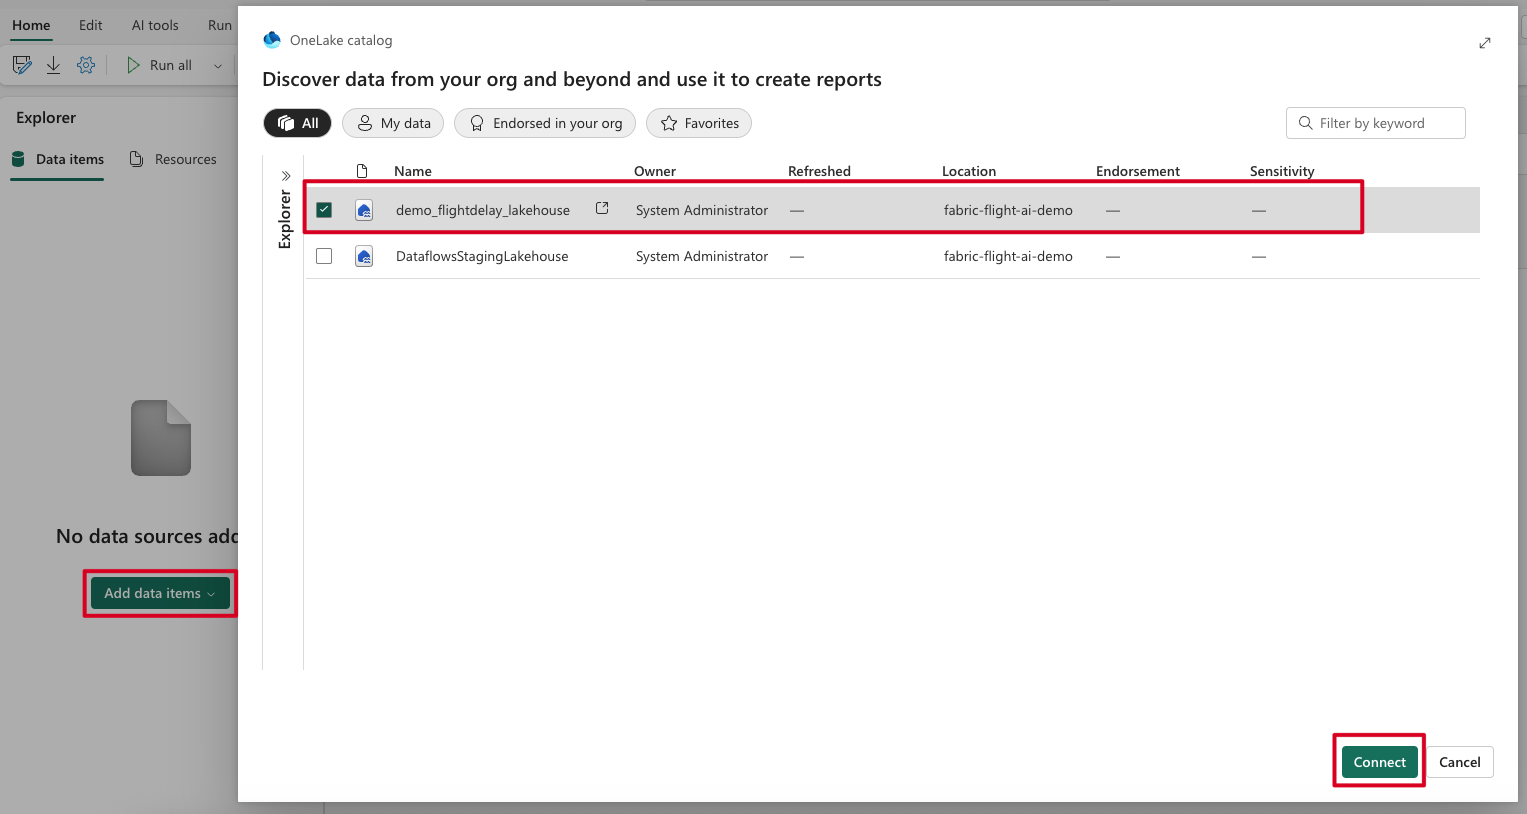The image size is (1527, 814).
Task: Switch to the Resources tab
Action: 173,159
